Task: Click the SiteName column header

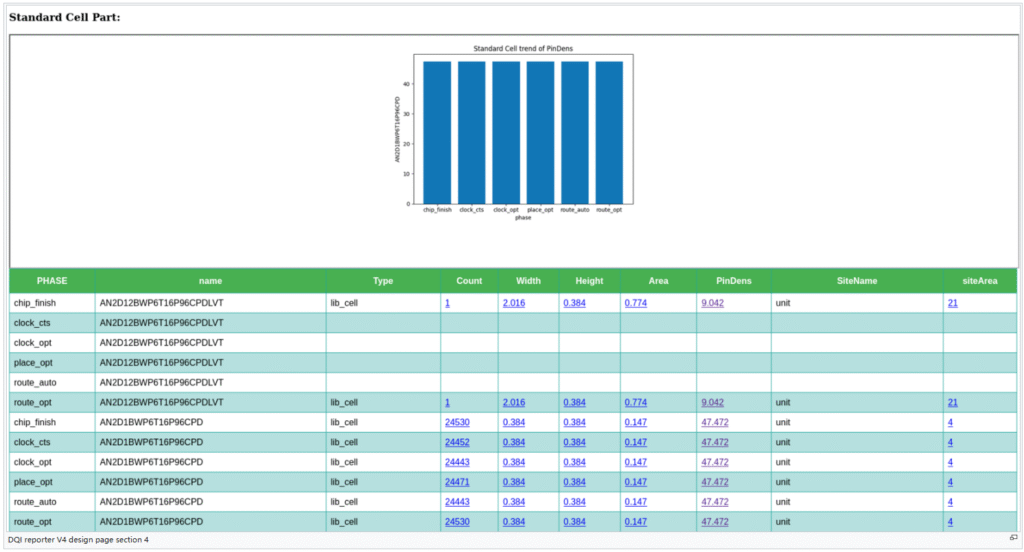Action: click(857, 281)
